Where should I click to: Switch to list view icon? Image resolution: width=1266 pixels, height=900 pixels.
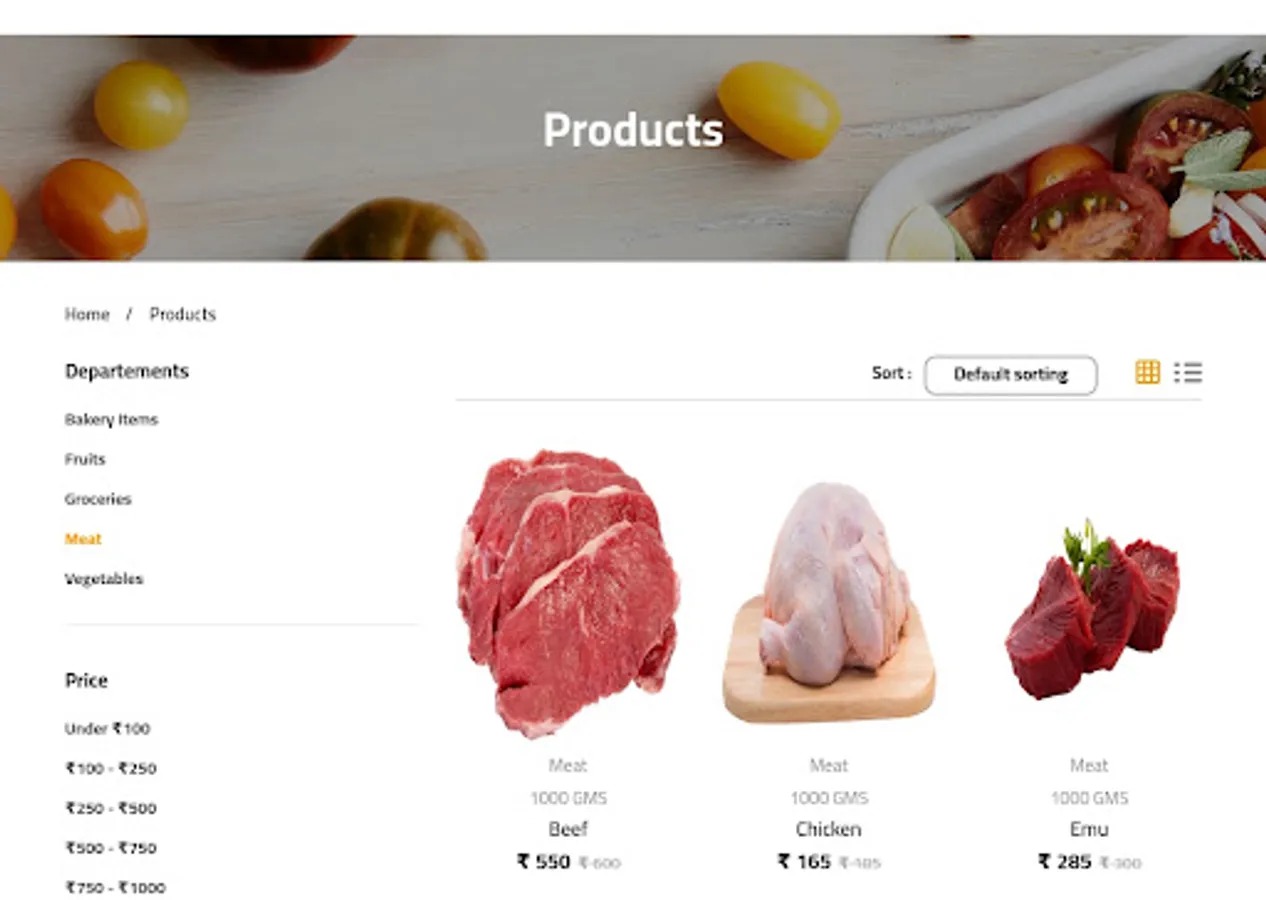coord(1188,373)
